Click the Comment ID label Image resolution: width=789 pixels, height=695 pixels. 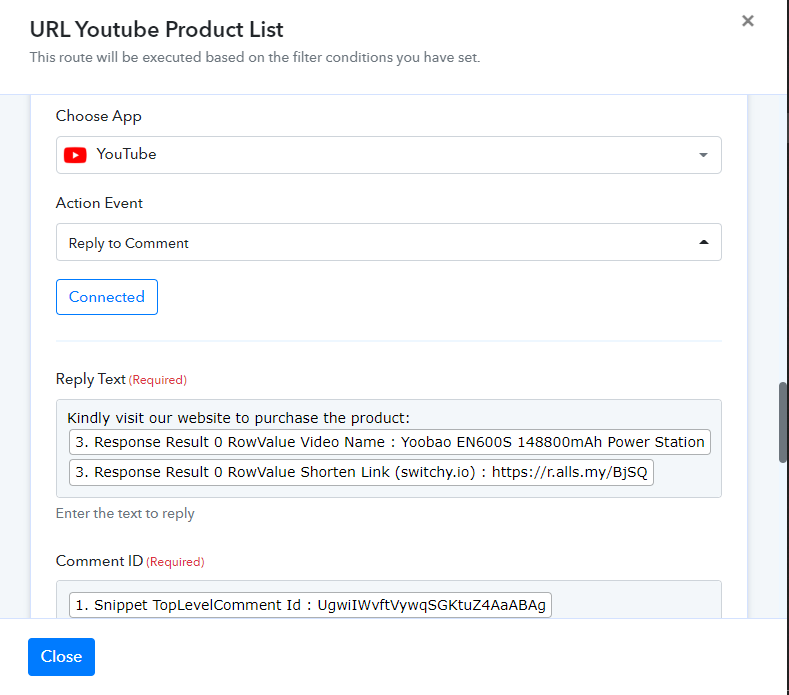pos(99,561)
